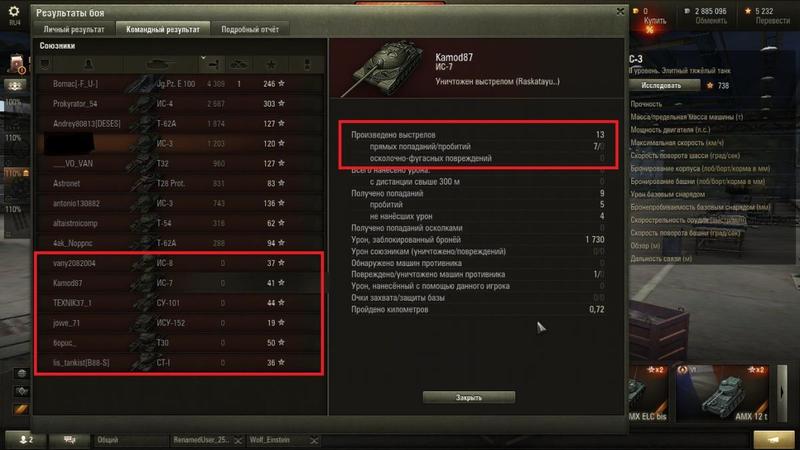Open the contacts list button
Image resolution: width=800 pixels, height=450 pixels.
point(25,440)
